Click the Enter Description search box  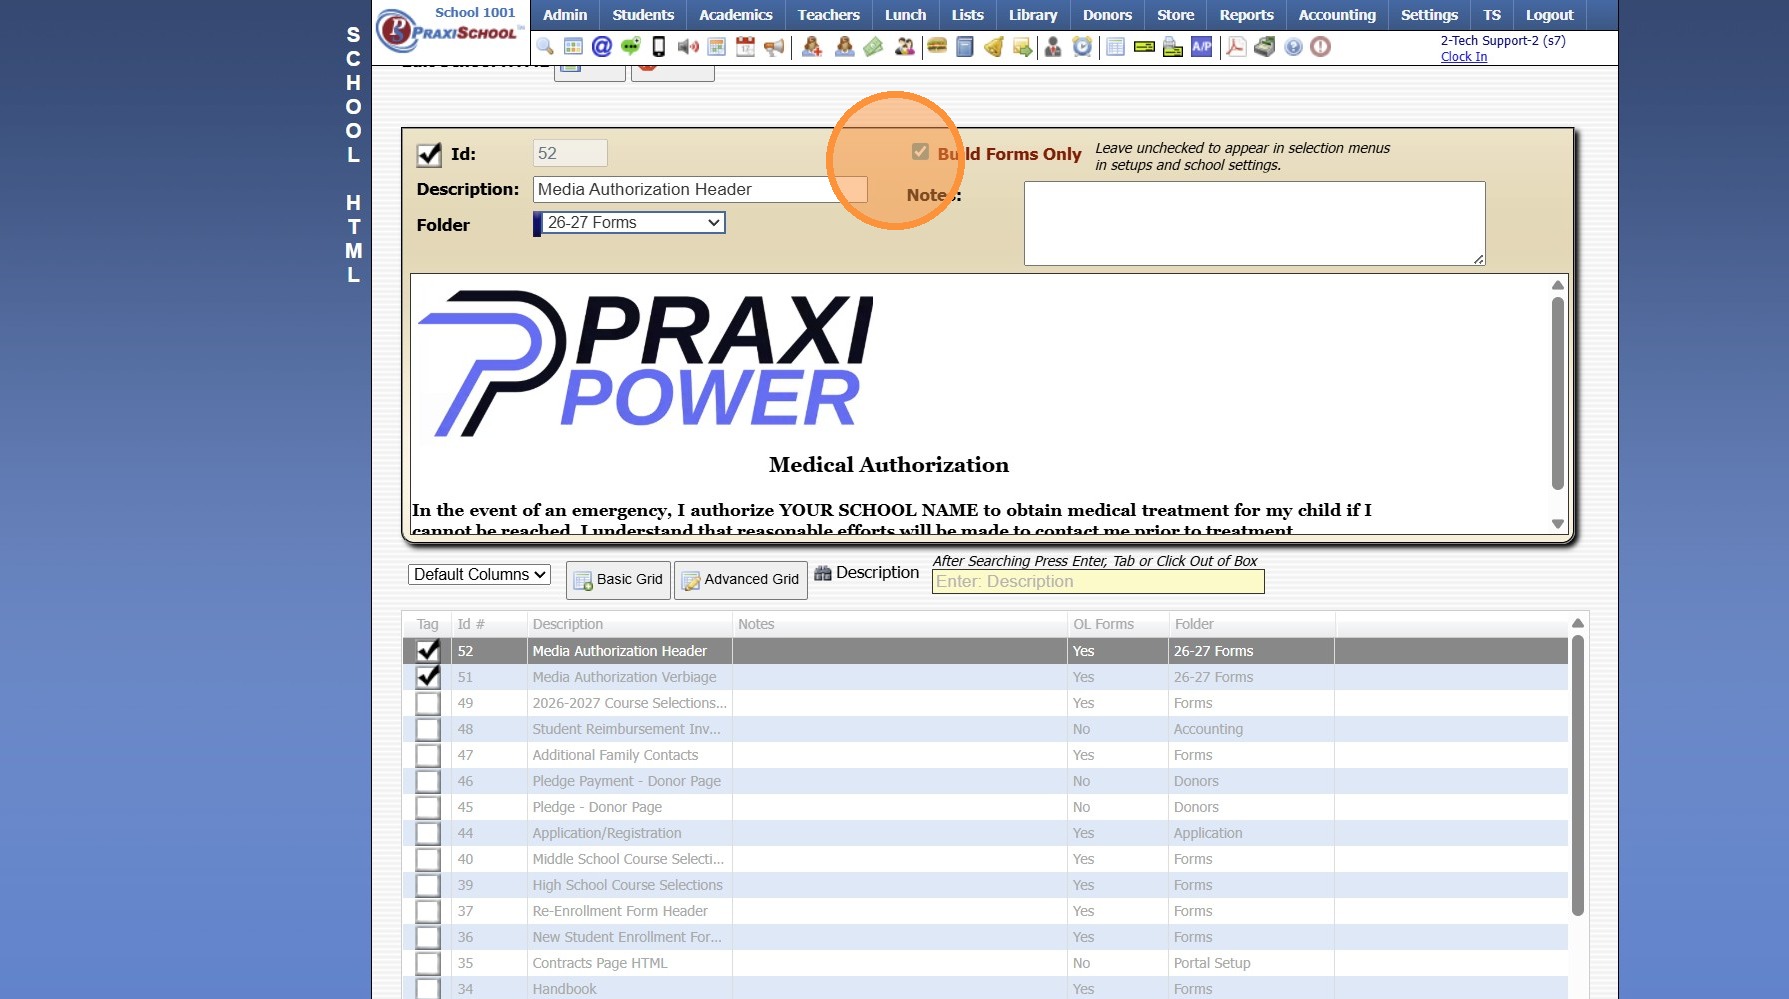[x=1098, y=582]
